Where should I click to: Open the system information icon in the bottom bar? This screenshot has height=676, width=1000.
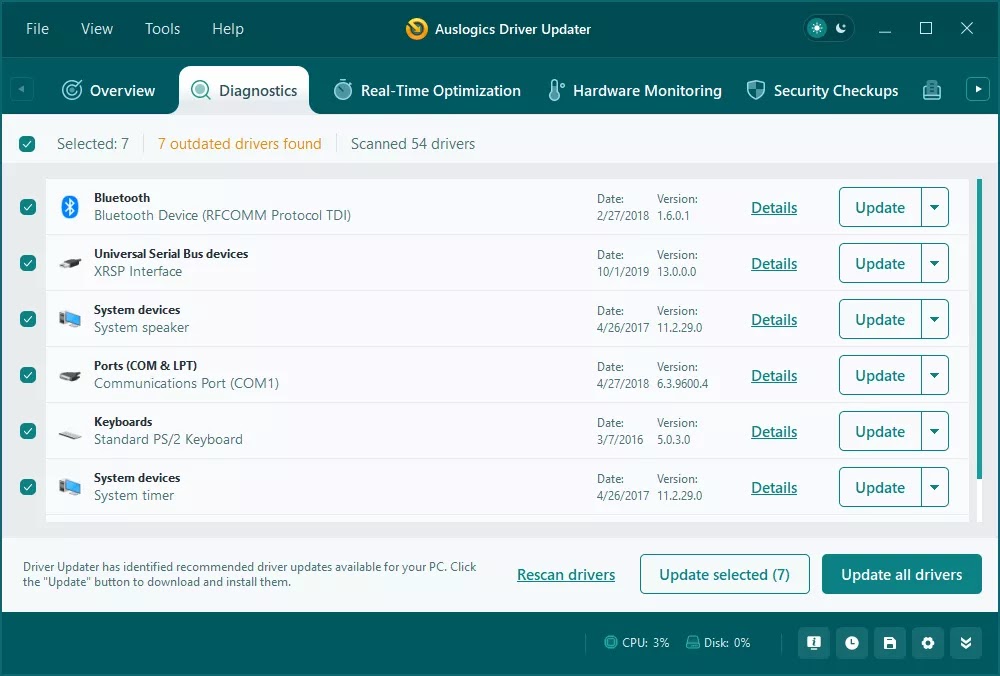[x=813, y=643]
